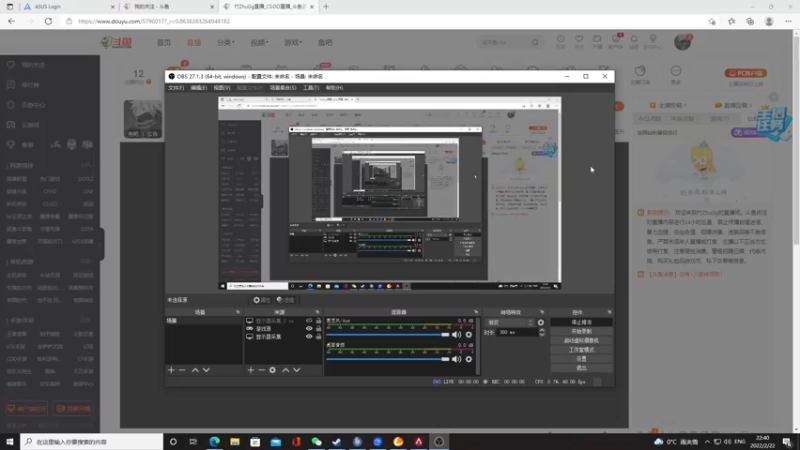
Task: Open the OBS 视图(V) View menu
Action: (x=221, y=88)
